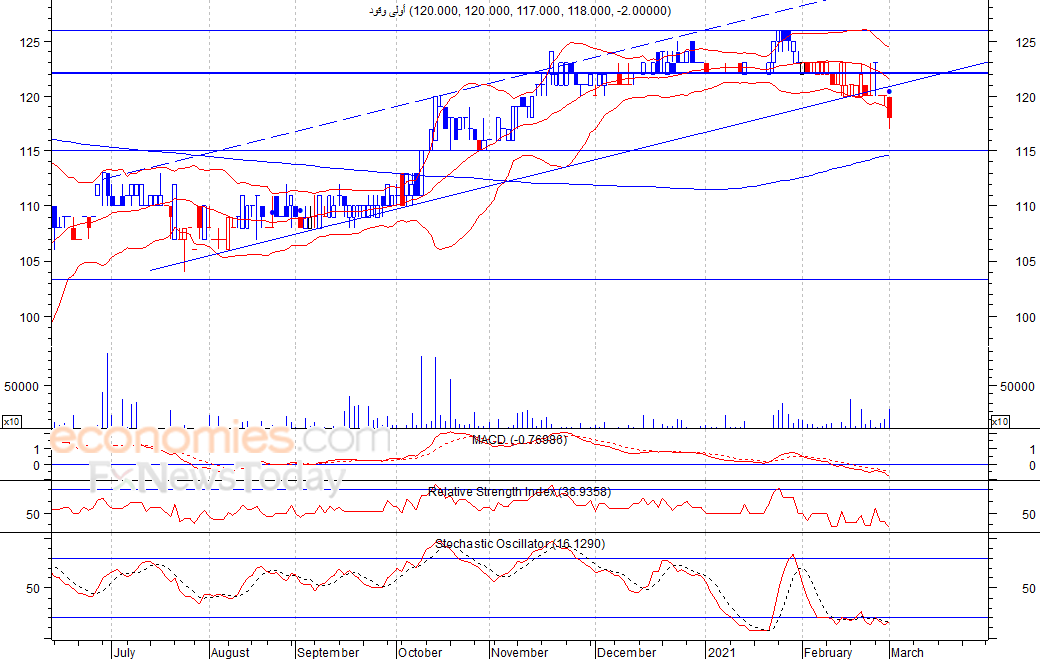Click the 50000 volume label on the left axis
Viewport: 1040px width, 659px height.
(21, 387)
